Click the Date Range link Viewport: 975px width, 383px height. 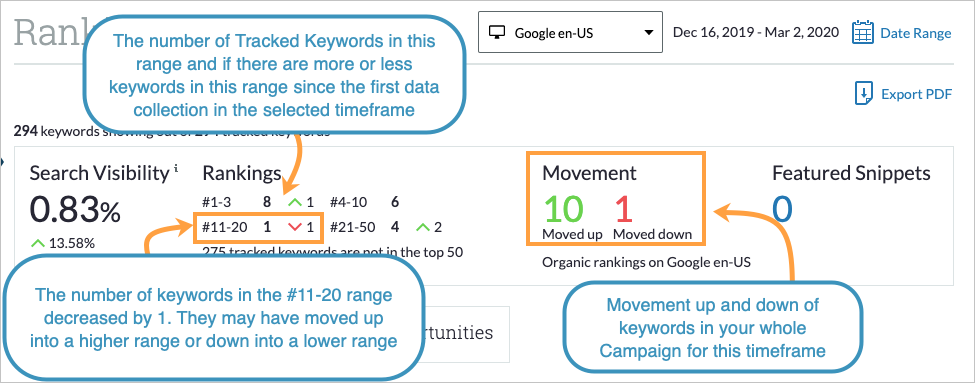click(915, 33)
